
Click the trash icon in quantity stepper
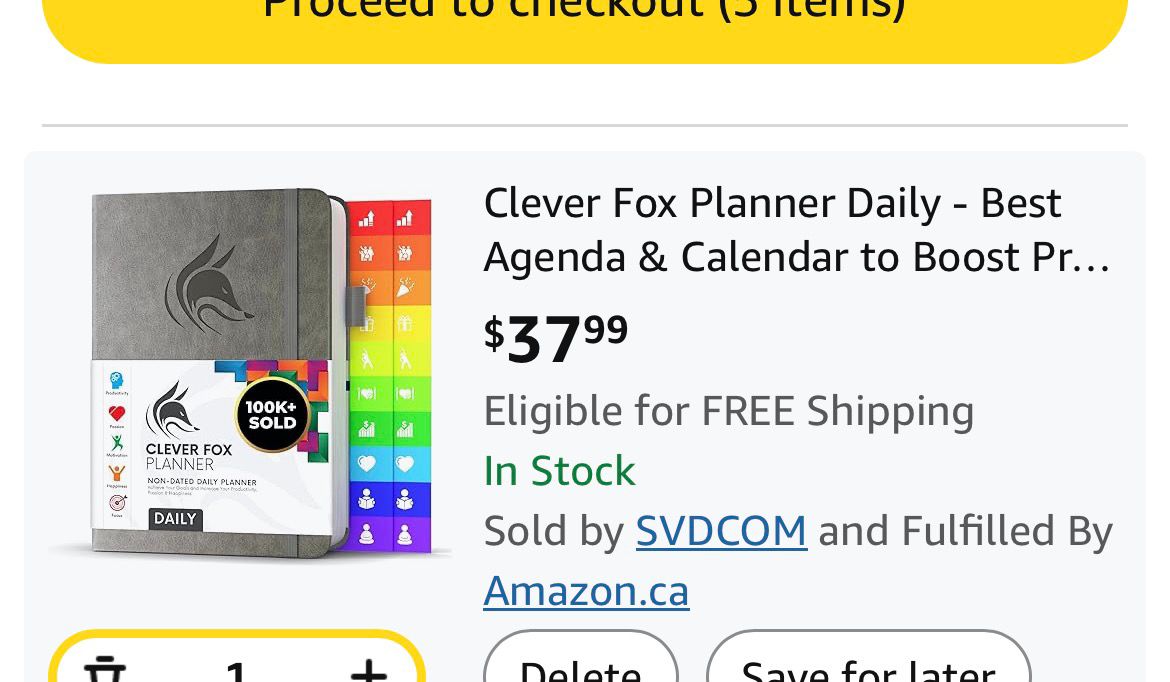click(x=104, y=670)
